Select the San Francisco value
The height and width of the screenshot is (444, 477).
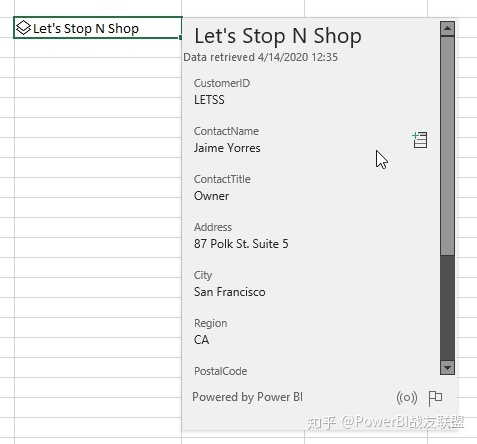(x=230, y=292)
